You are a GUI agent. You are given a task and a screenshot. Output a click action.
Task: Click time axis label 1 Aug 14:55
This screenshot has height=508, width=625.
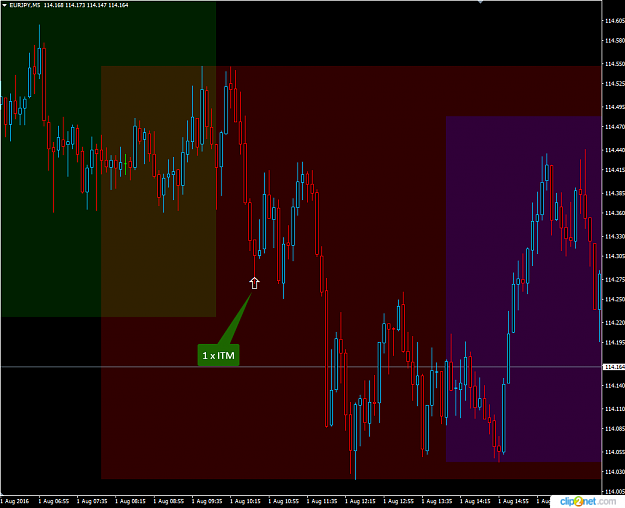[x=513, y=501]
